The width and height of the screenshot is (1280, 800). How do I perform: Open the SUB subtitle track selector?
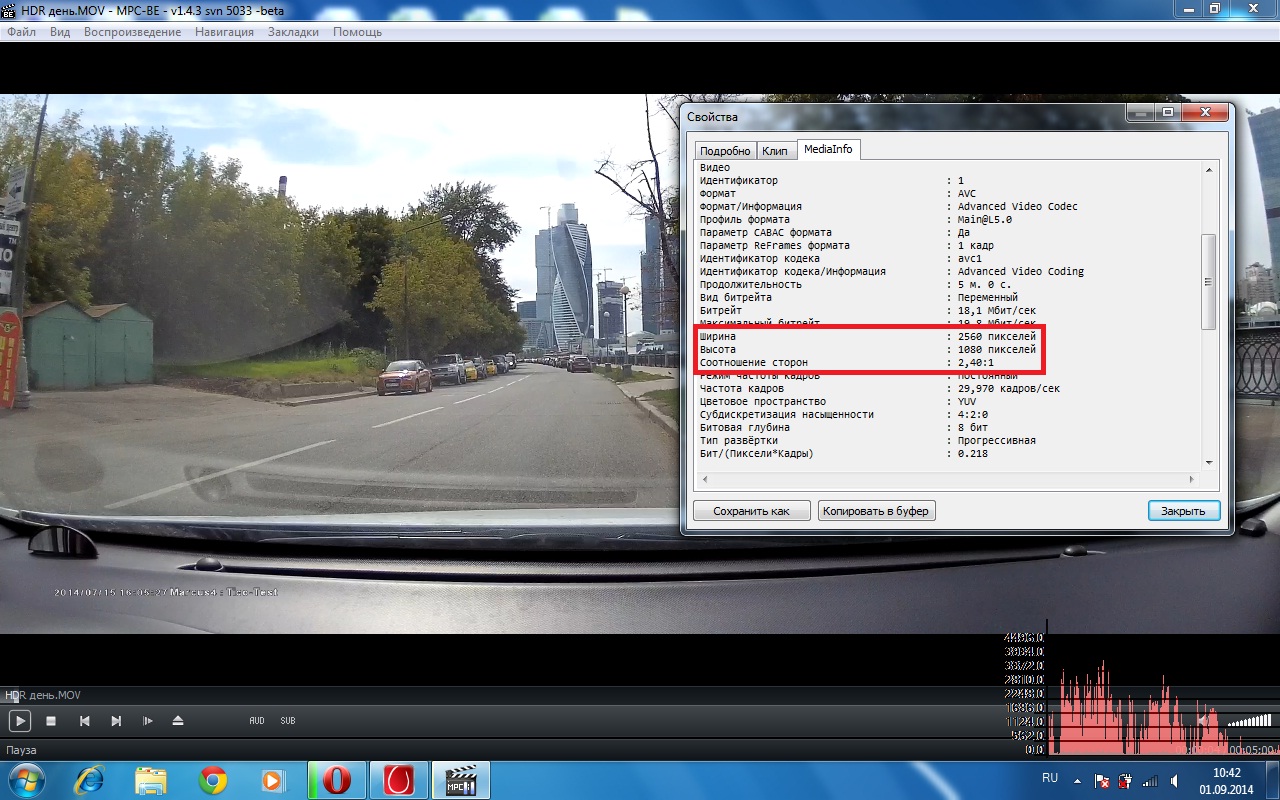click(288, 721)
